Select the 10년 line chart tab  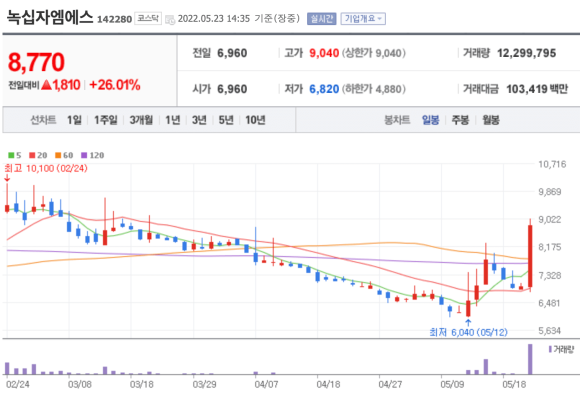pos(255,120)
